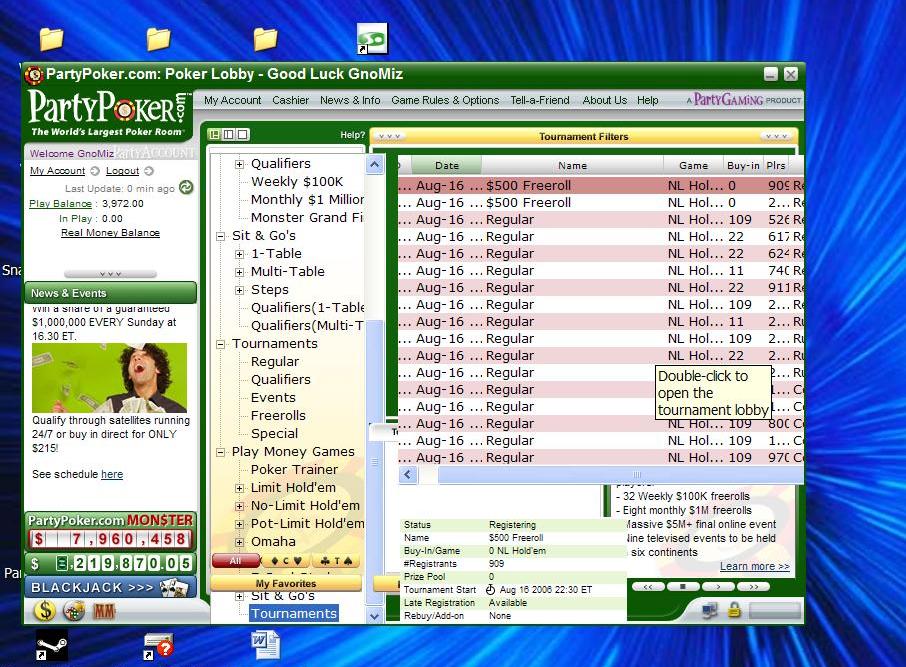Image resolution: width=906 pixels, height=667 pixels.
Task: Click the game tree scroll-up arrow
Action: click(374, 165)
